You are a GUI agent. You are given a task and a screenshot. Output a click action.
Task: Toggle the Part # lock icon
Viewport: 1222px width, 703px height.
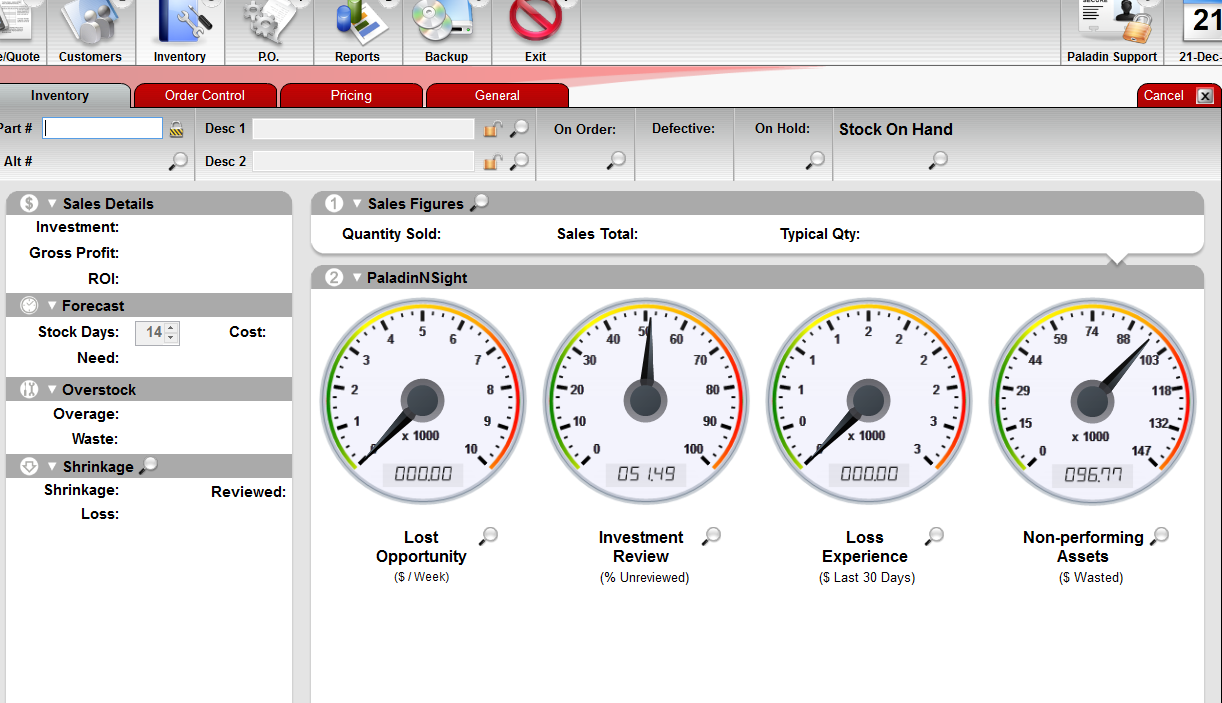point(177,129)
